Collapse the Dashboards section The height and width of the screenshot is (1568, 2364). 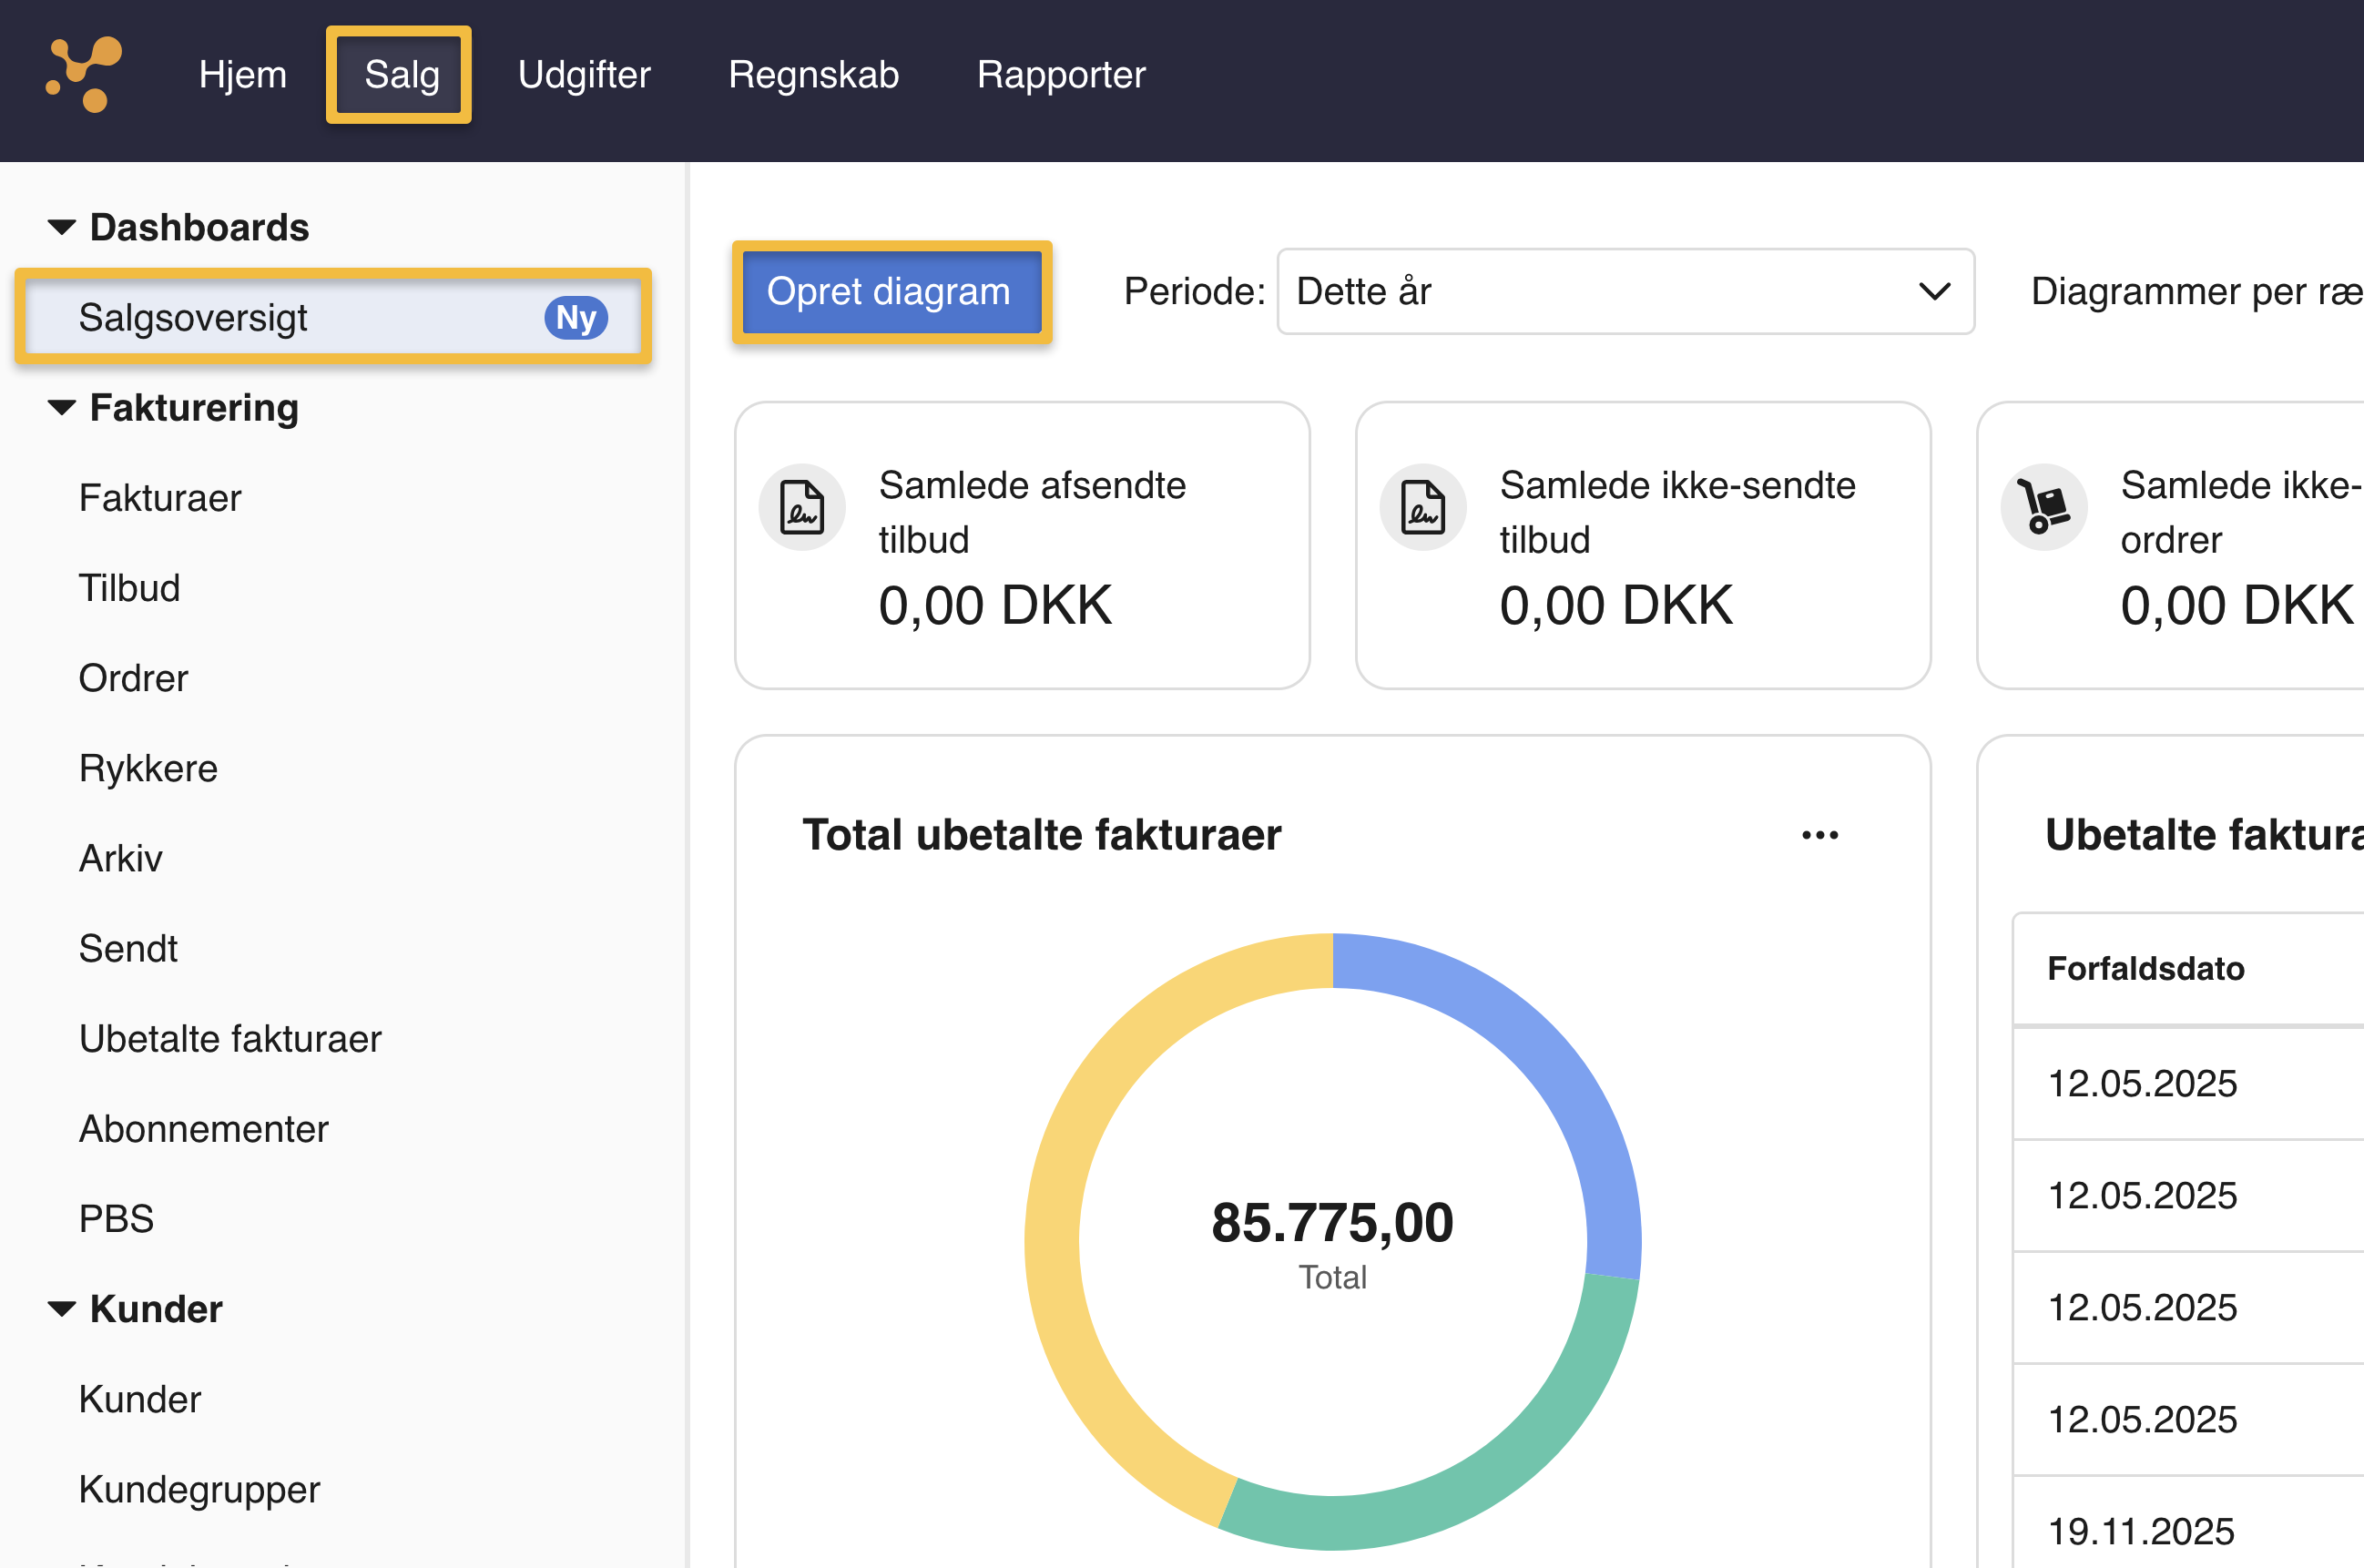62,228
